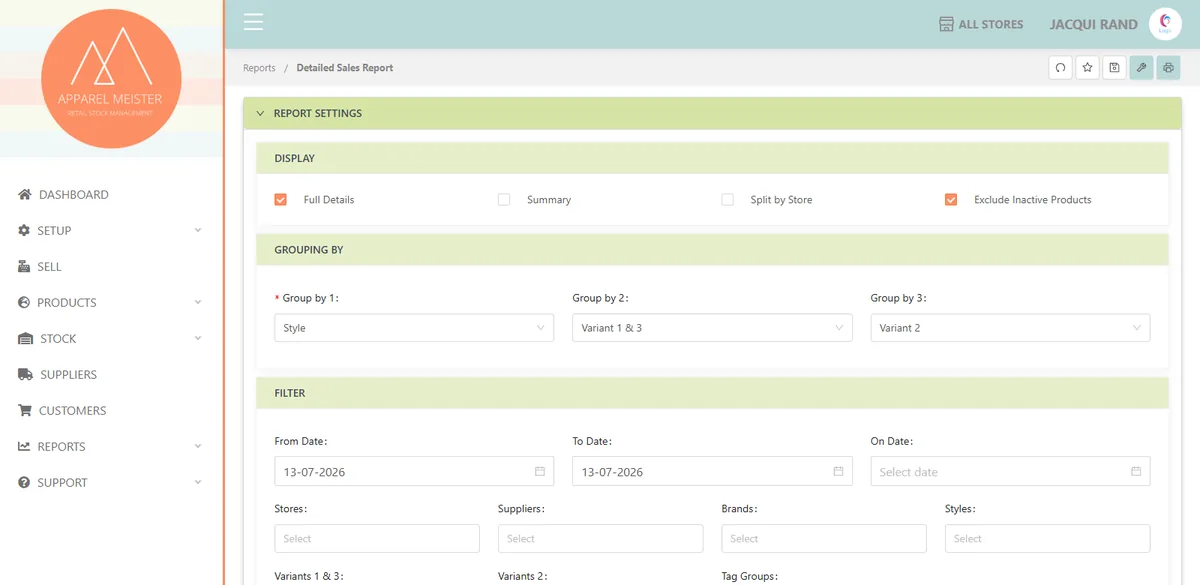Image resolution: width=1200 pixels, height=585 pixels.
Task: Click the printer icon
Action: point(1168,68)
